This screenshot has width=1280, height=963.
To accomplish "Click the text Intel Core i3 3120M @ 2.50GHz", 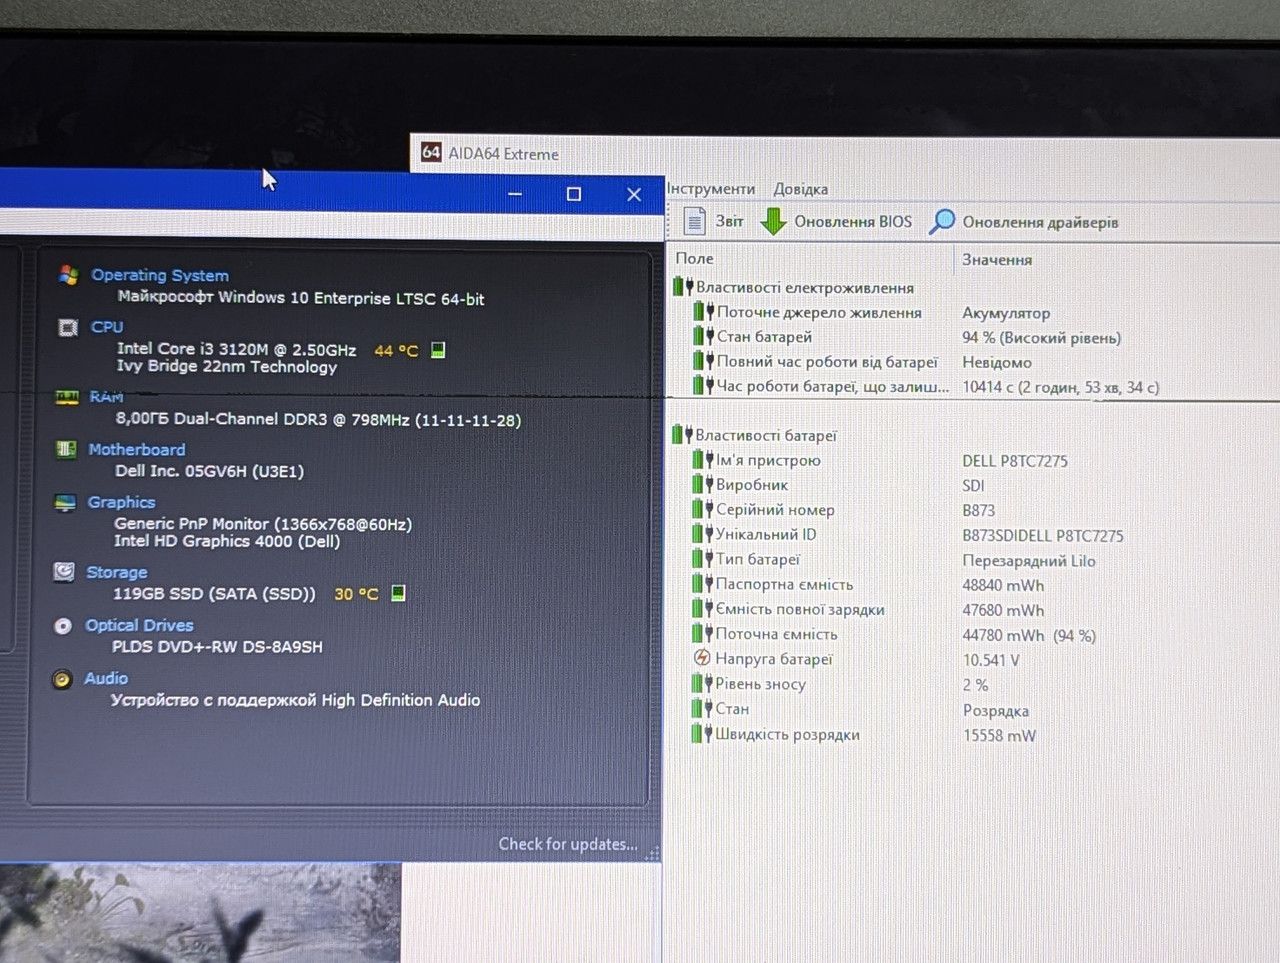I will pyautogui.click(x=237, y=349).
